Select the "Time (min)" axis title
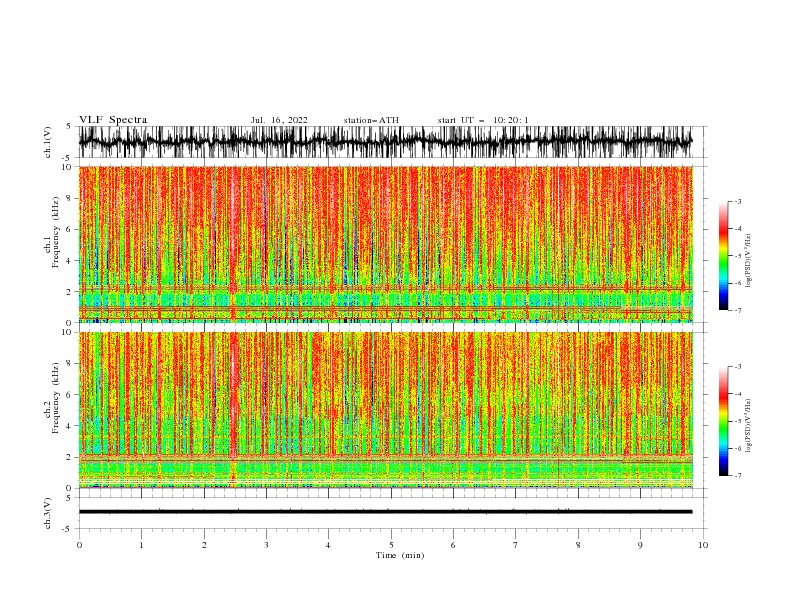The image size is (792, 612). (x=400, y=555)
